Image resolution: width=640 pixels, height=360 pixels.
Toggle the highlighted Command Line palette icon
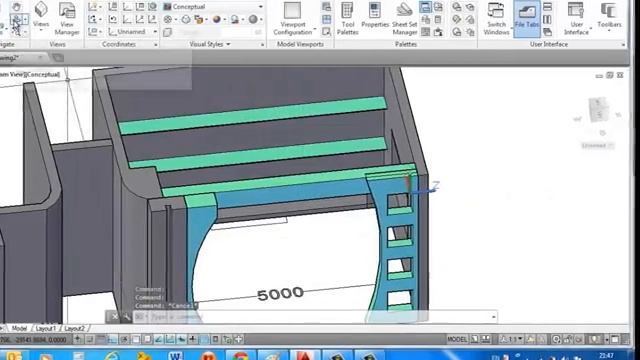click(x=425, y=7)
